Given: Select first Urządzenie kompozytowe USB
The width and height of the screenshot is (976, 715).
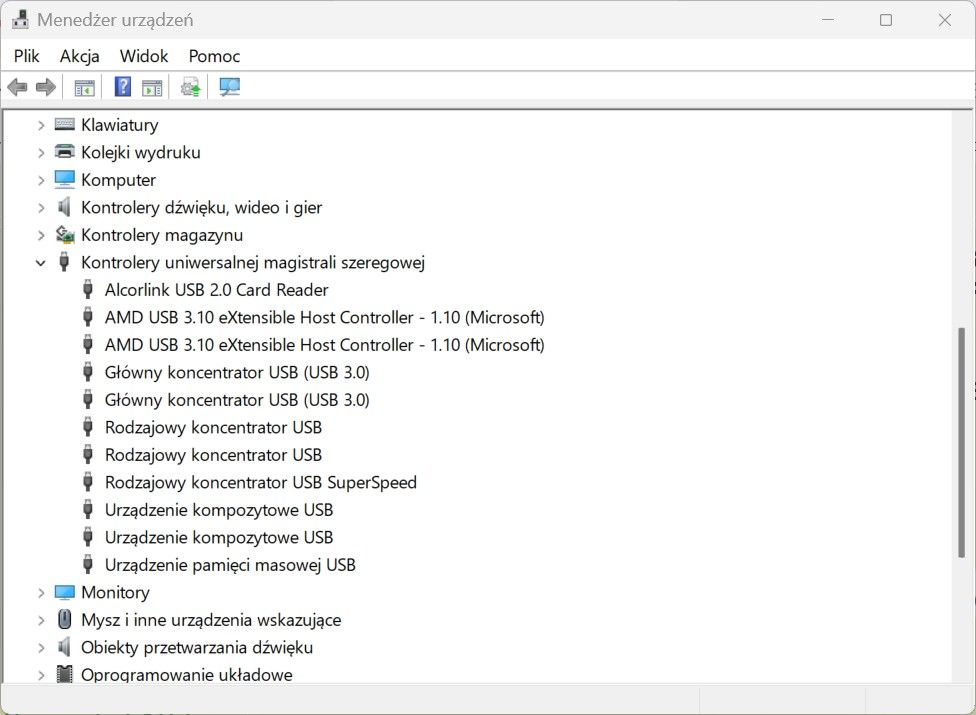Looking at the screenshot, I should [219, 510].
